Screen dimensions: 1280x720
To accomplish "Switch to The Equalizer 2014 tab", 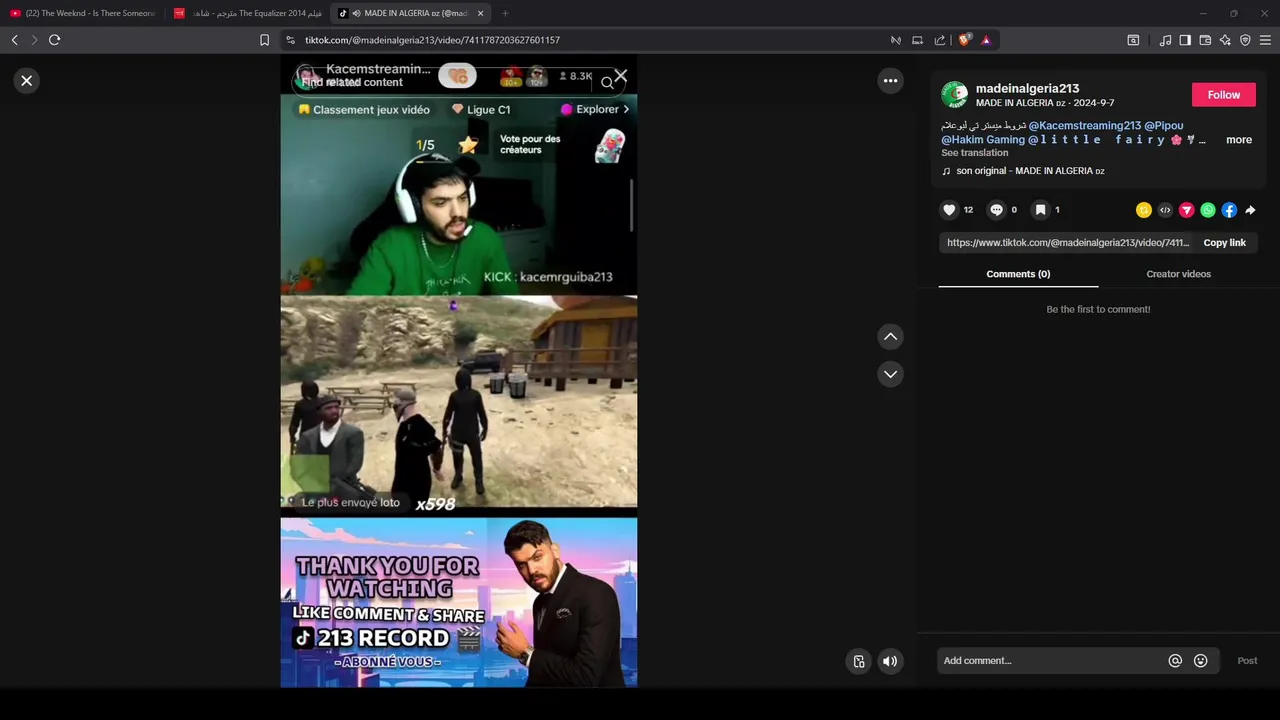I will [248, 13].
